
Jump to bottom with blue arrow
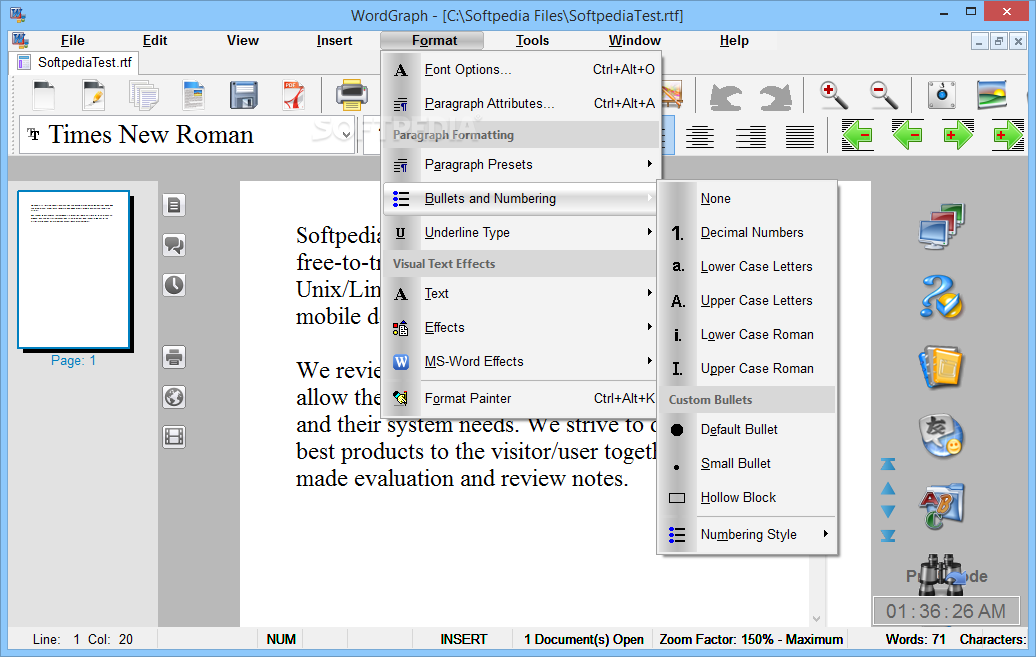[888, 535]
